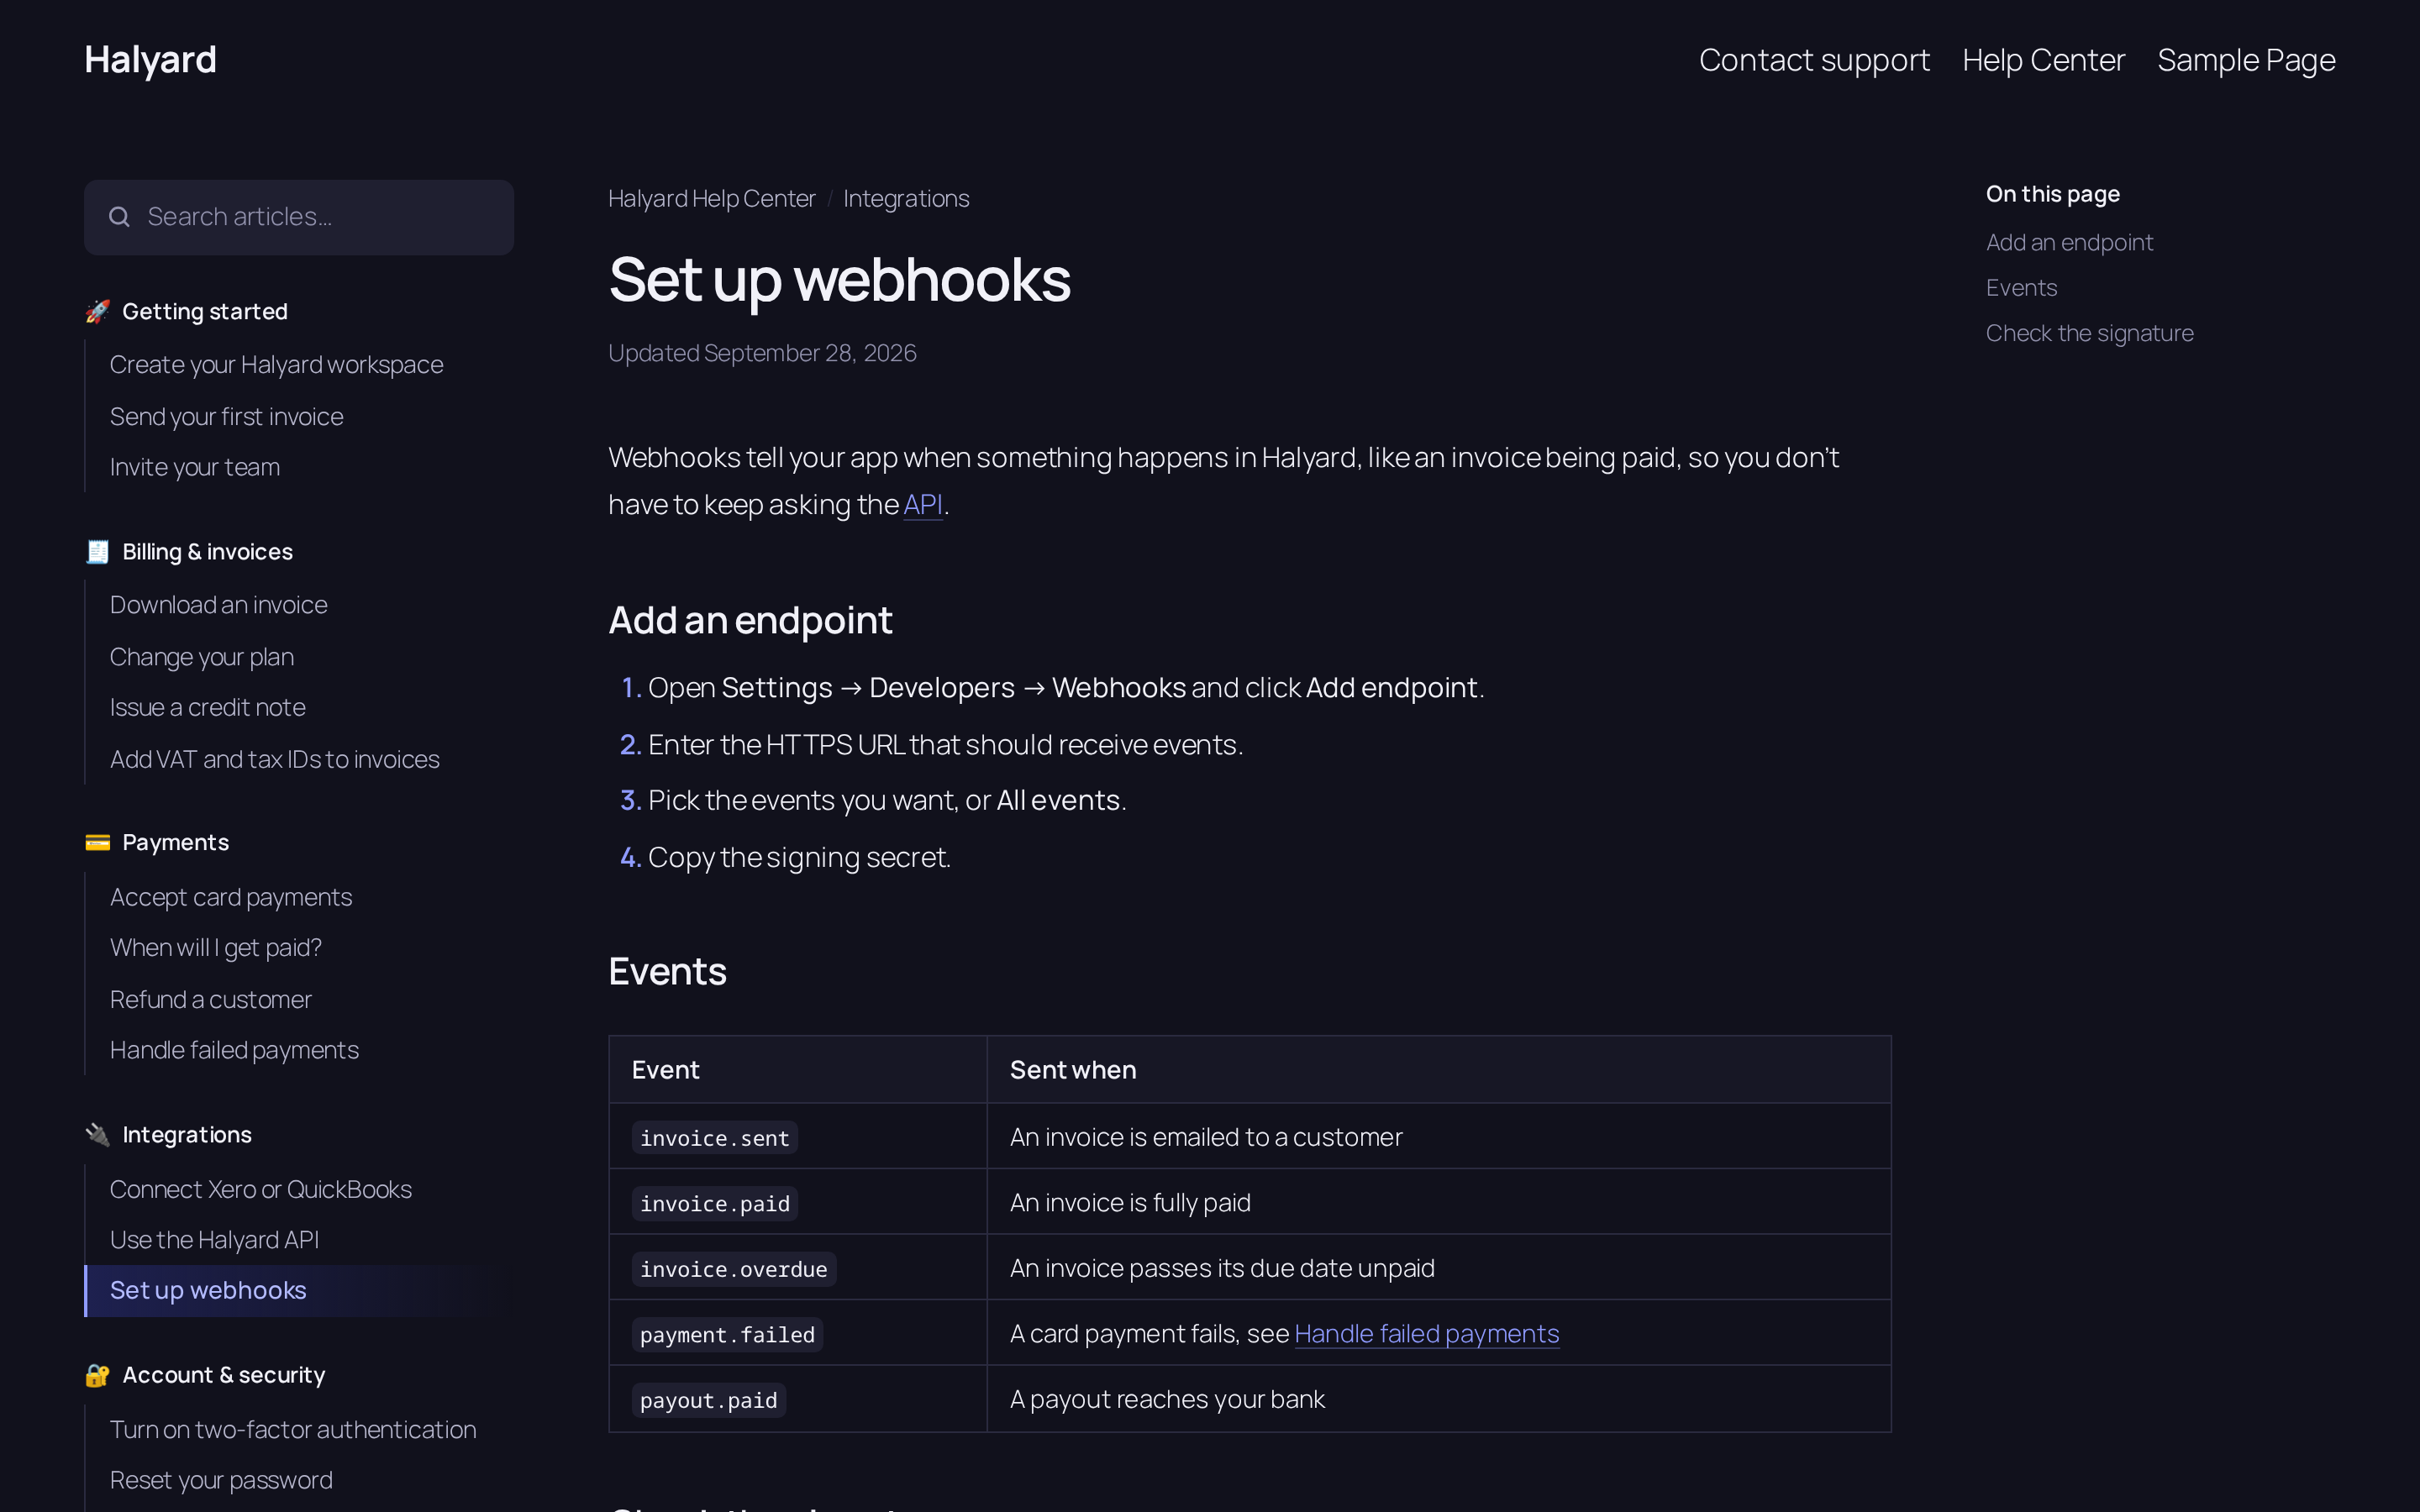
Task: Click the search magnifier icon
Action: (119, 217)
